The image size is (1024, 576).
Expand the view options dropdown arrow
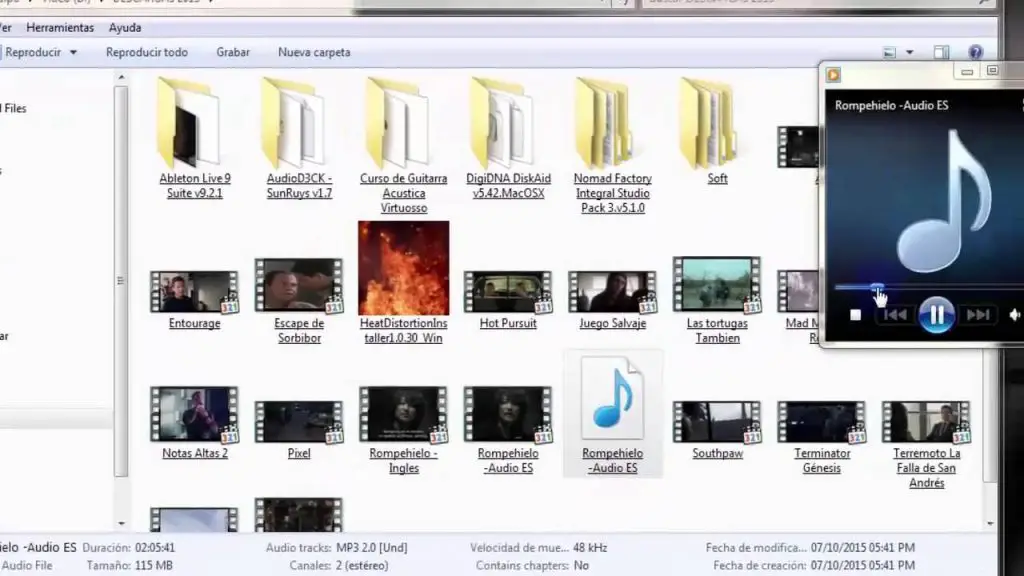coord(909,52)
